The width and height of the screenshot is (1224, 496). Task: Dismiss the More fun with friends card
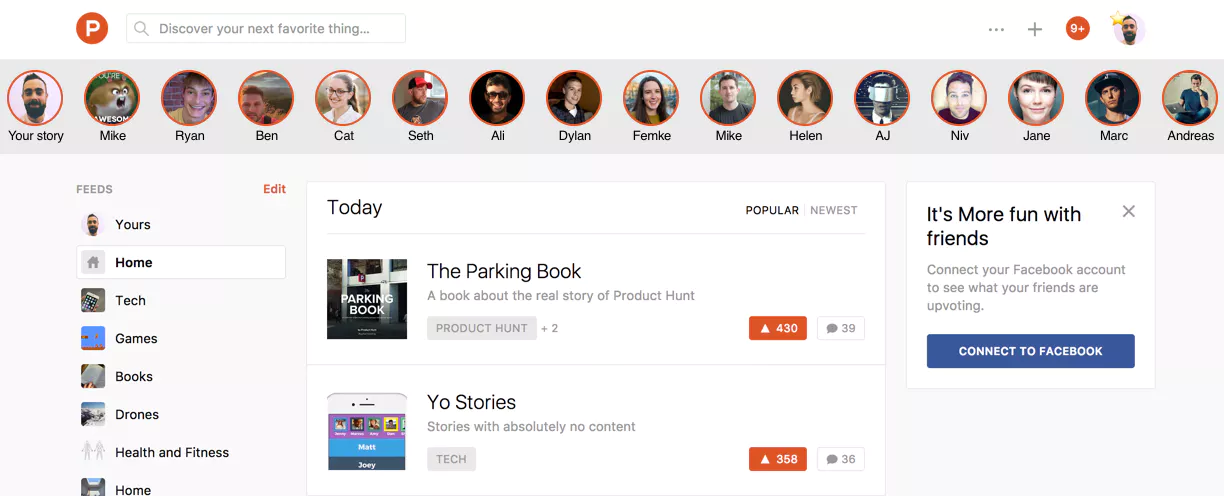tap(1129, 211)
